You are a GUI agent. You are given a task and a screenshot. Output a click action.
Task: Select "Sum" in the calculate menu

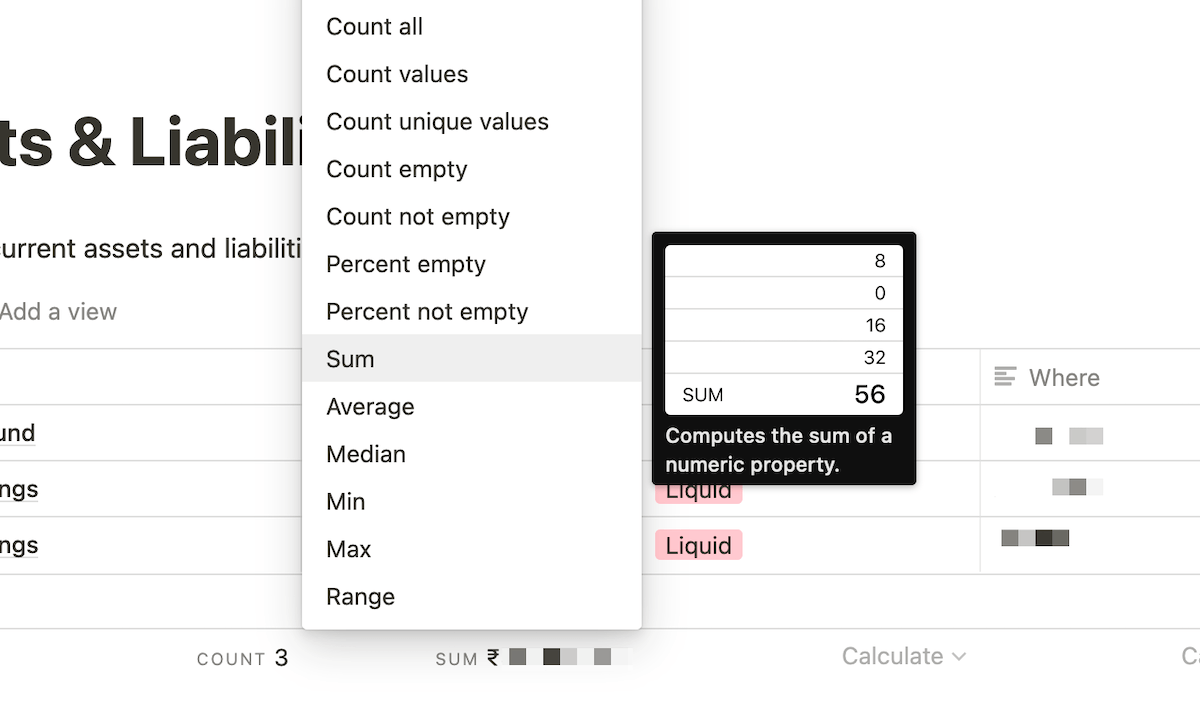click(349, 358)
